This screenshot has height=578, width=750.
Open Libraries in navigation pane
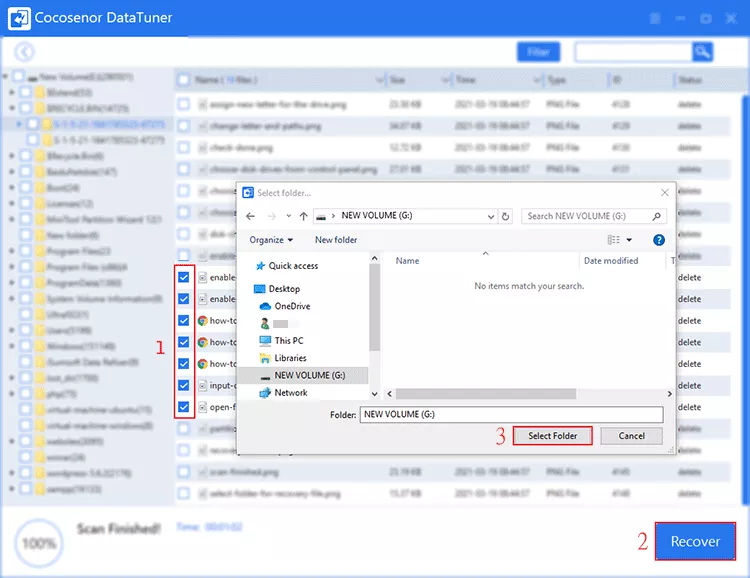[x=290, y=357]
